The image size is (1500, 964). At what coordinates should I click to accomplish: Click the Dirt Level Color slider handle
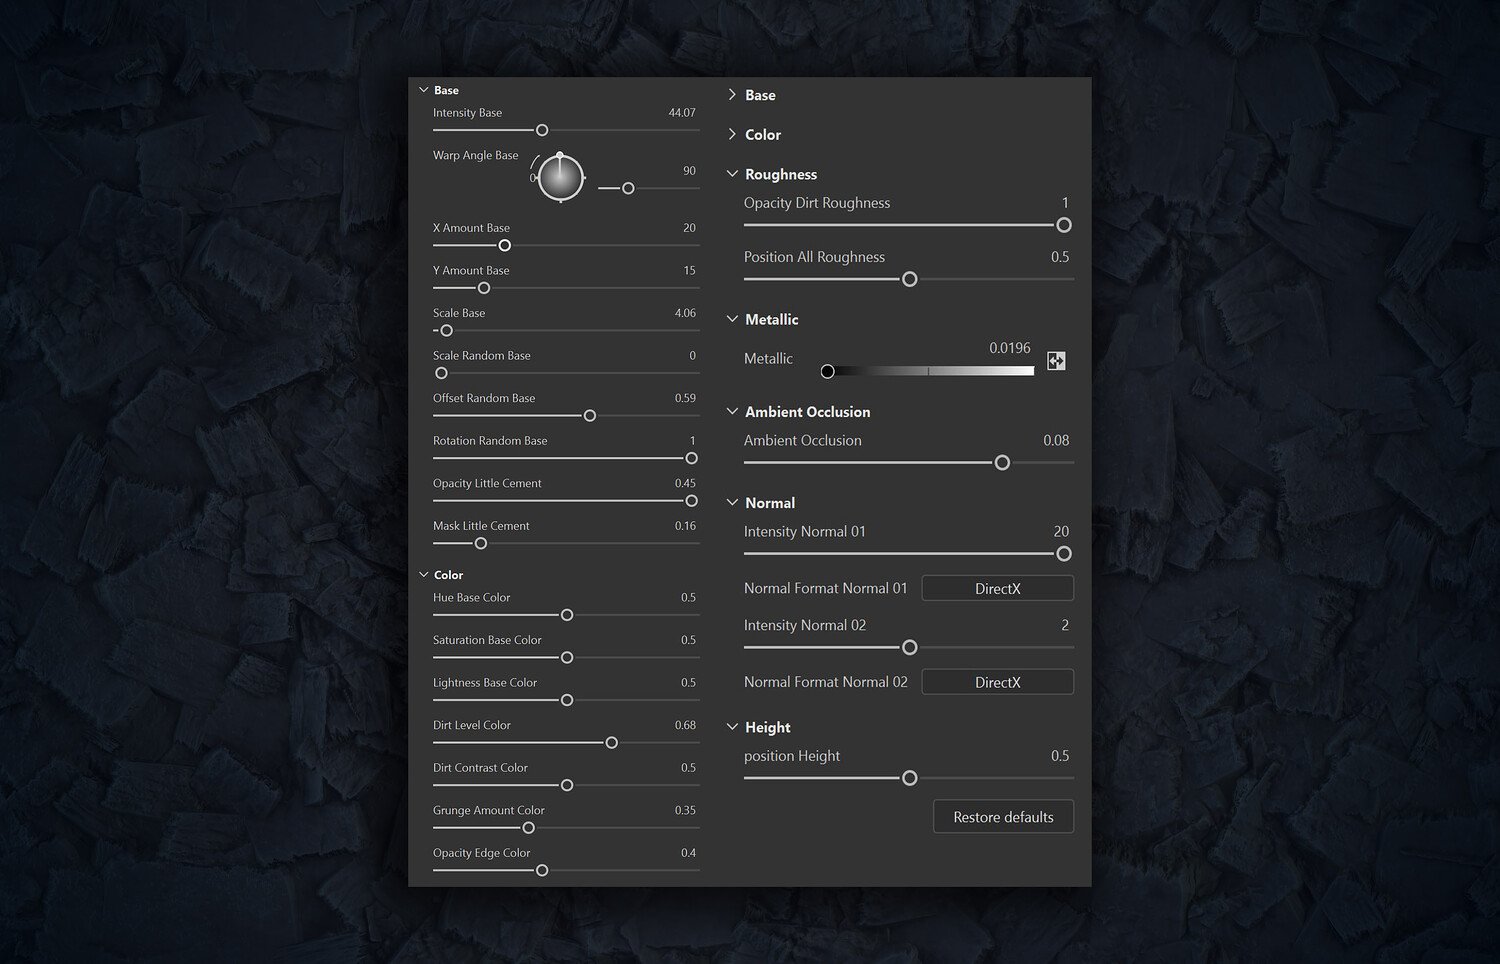pyautogui.click(x=612, y=743)
